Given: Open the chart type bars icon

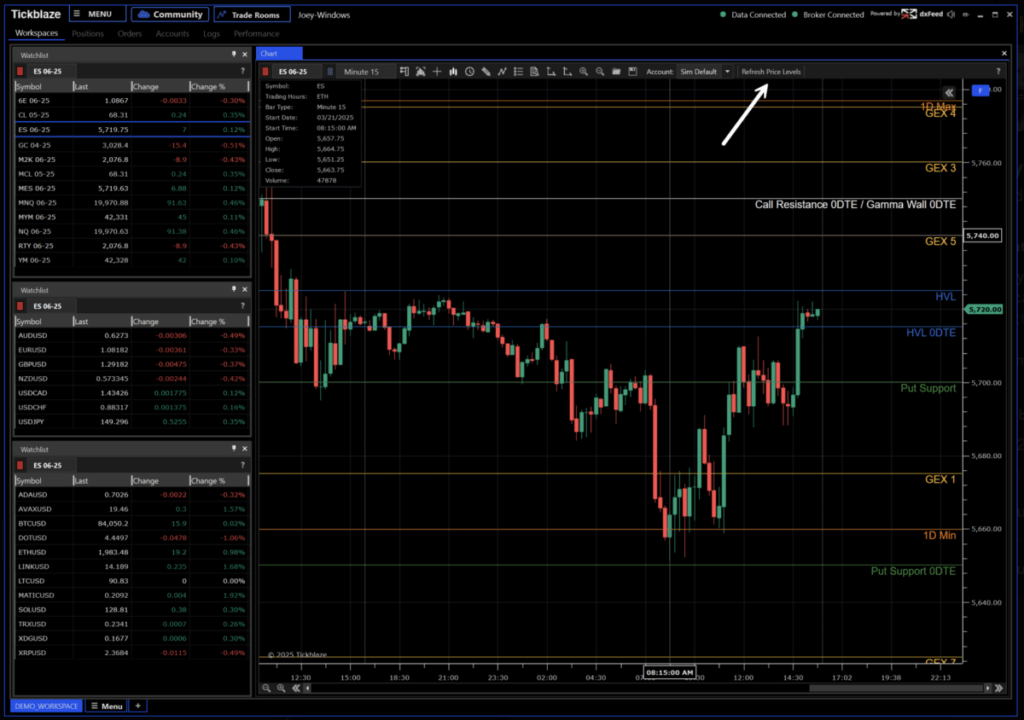Looking at the screenshot, I should pos(453,72).
